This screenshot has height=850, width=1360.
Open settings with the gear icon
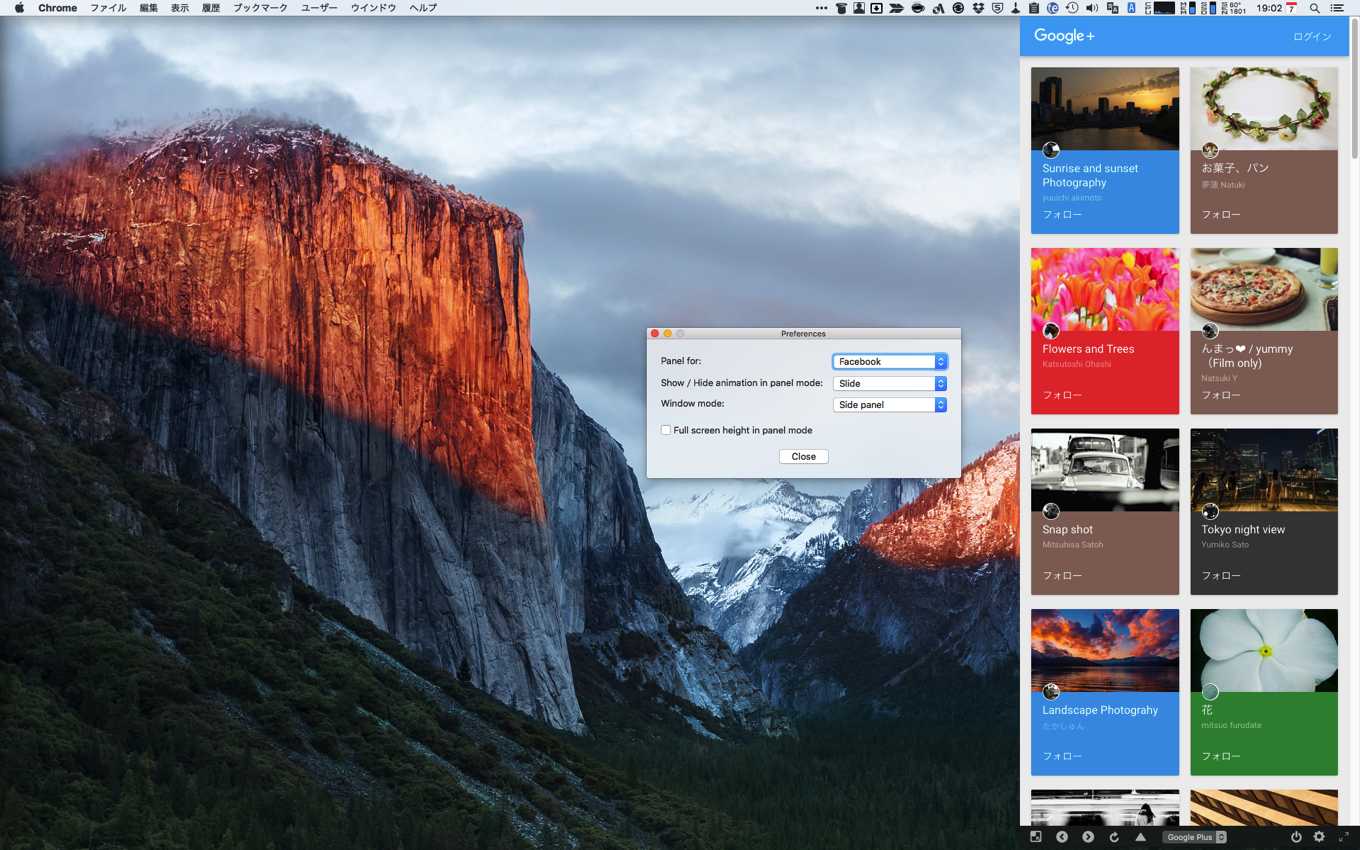1319,837
